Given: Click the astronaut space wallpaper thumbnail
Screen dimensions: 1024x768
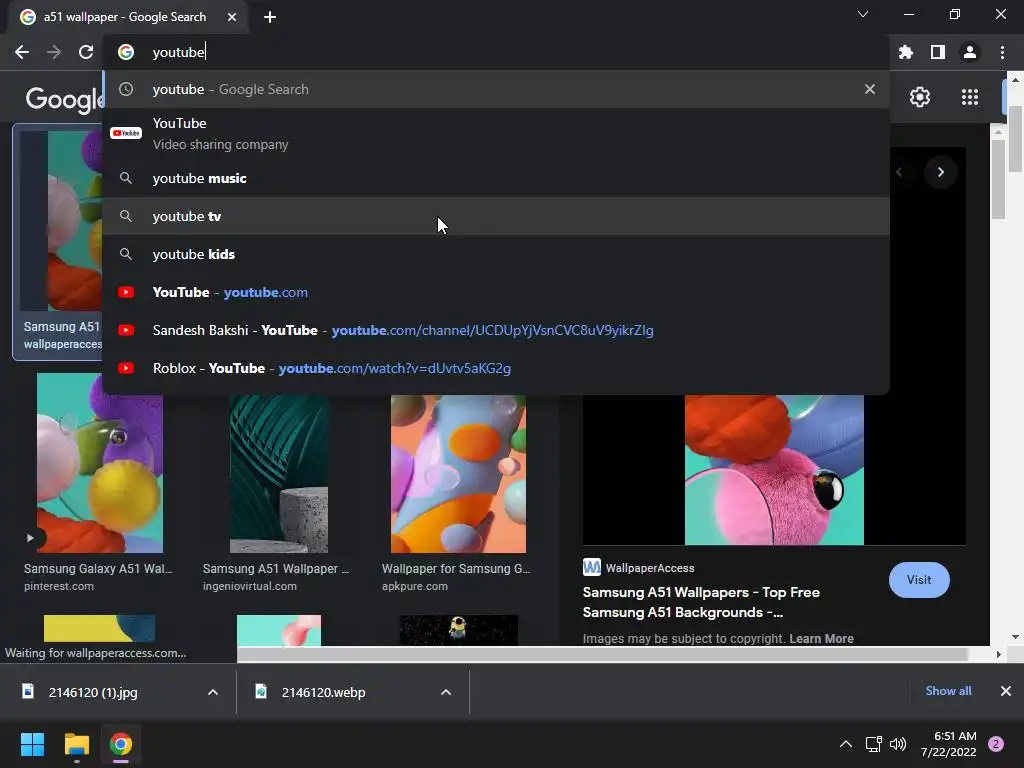Looking at the screenshot, I should [458, 630].
